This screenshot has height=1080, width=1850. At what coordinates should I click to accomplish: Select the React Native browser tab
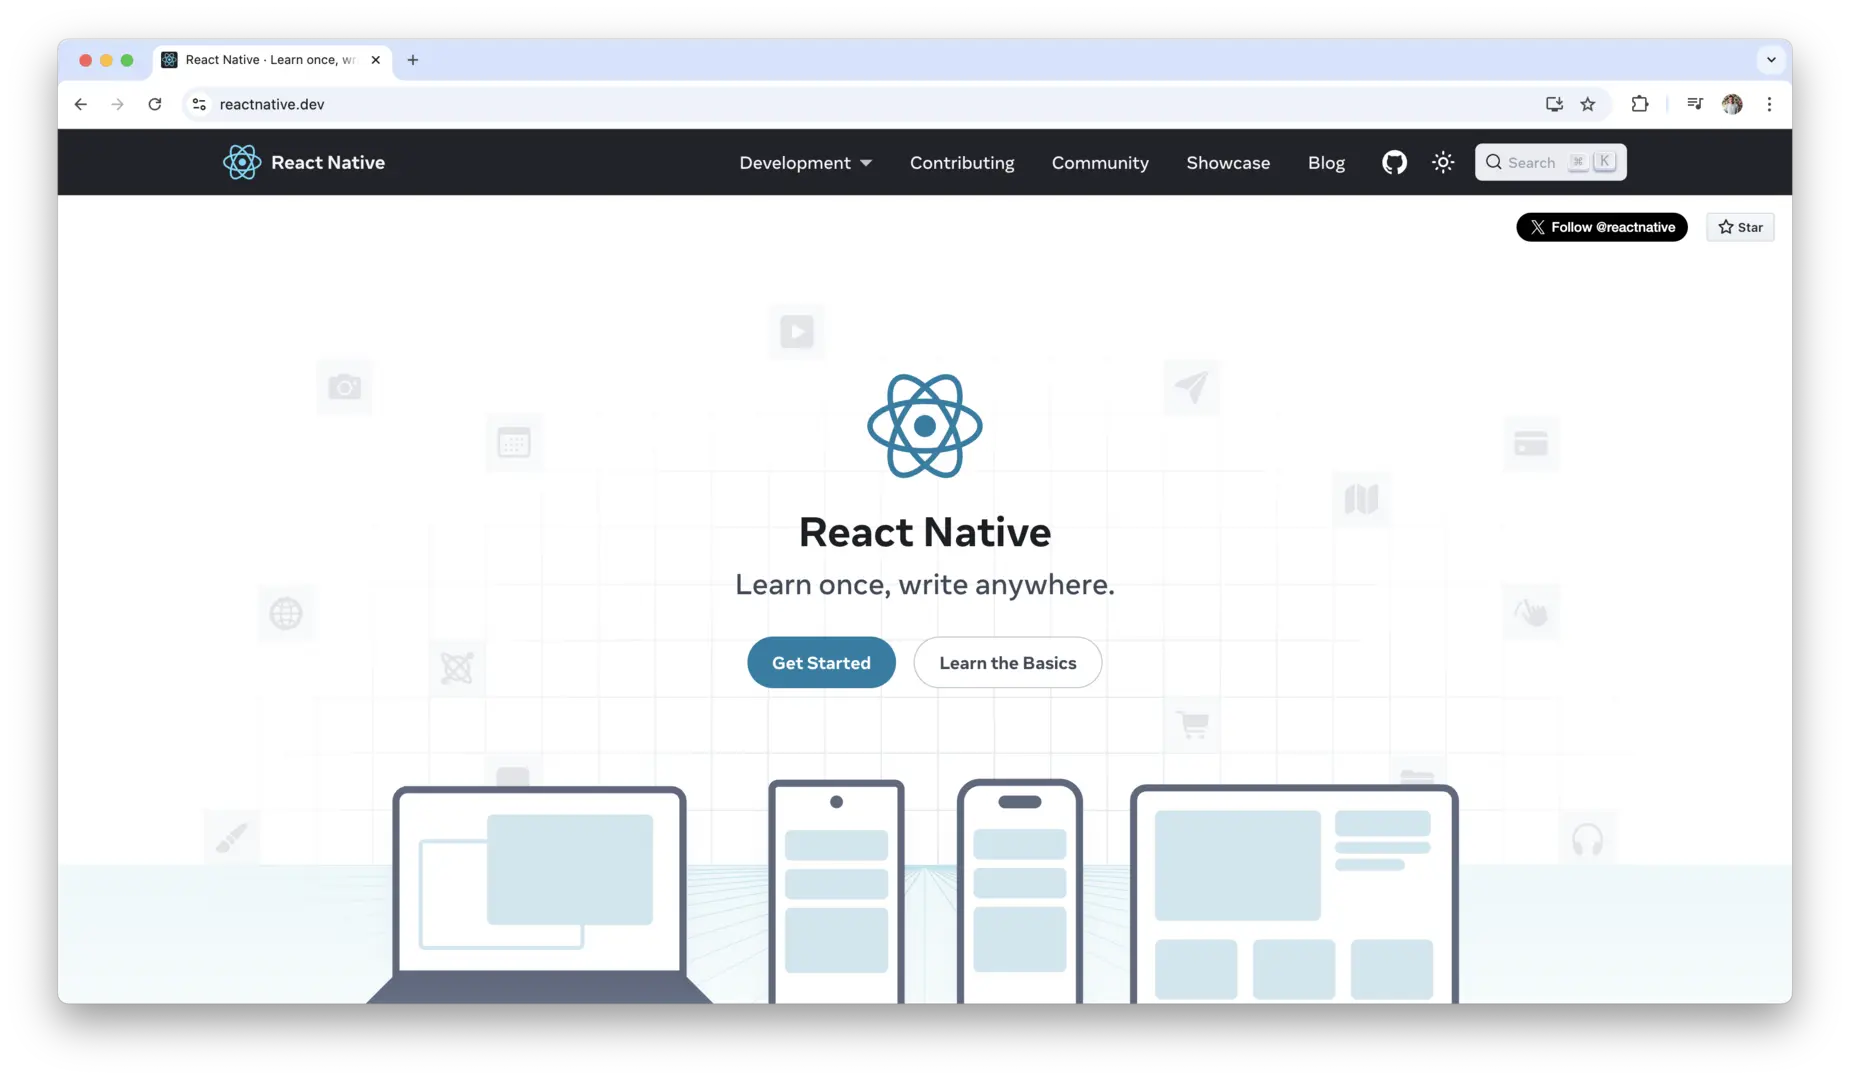[272, 60]
